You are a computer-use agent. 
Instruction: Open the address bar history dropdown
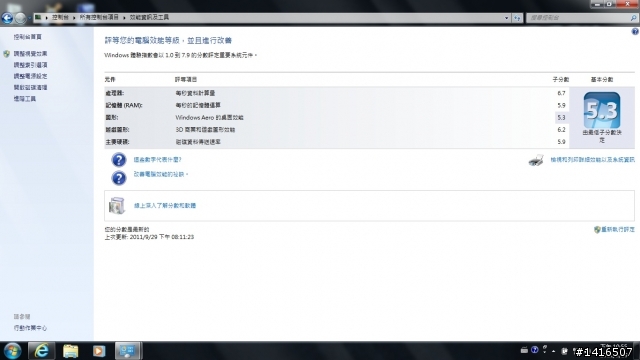506,18
